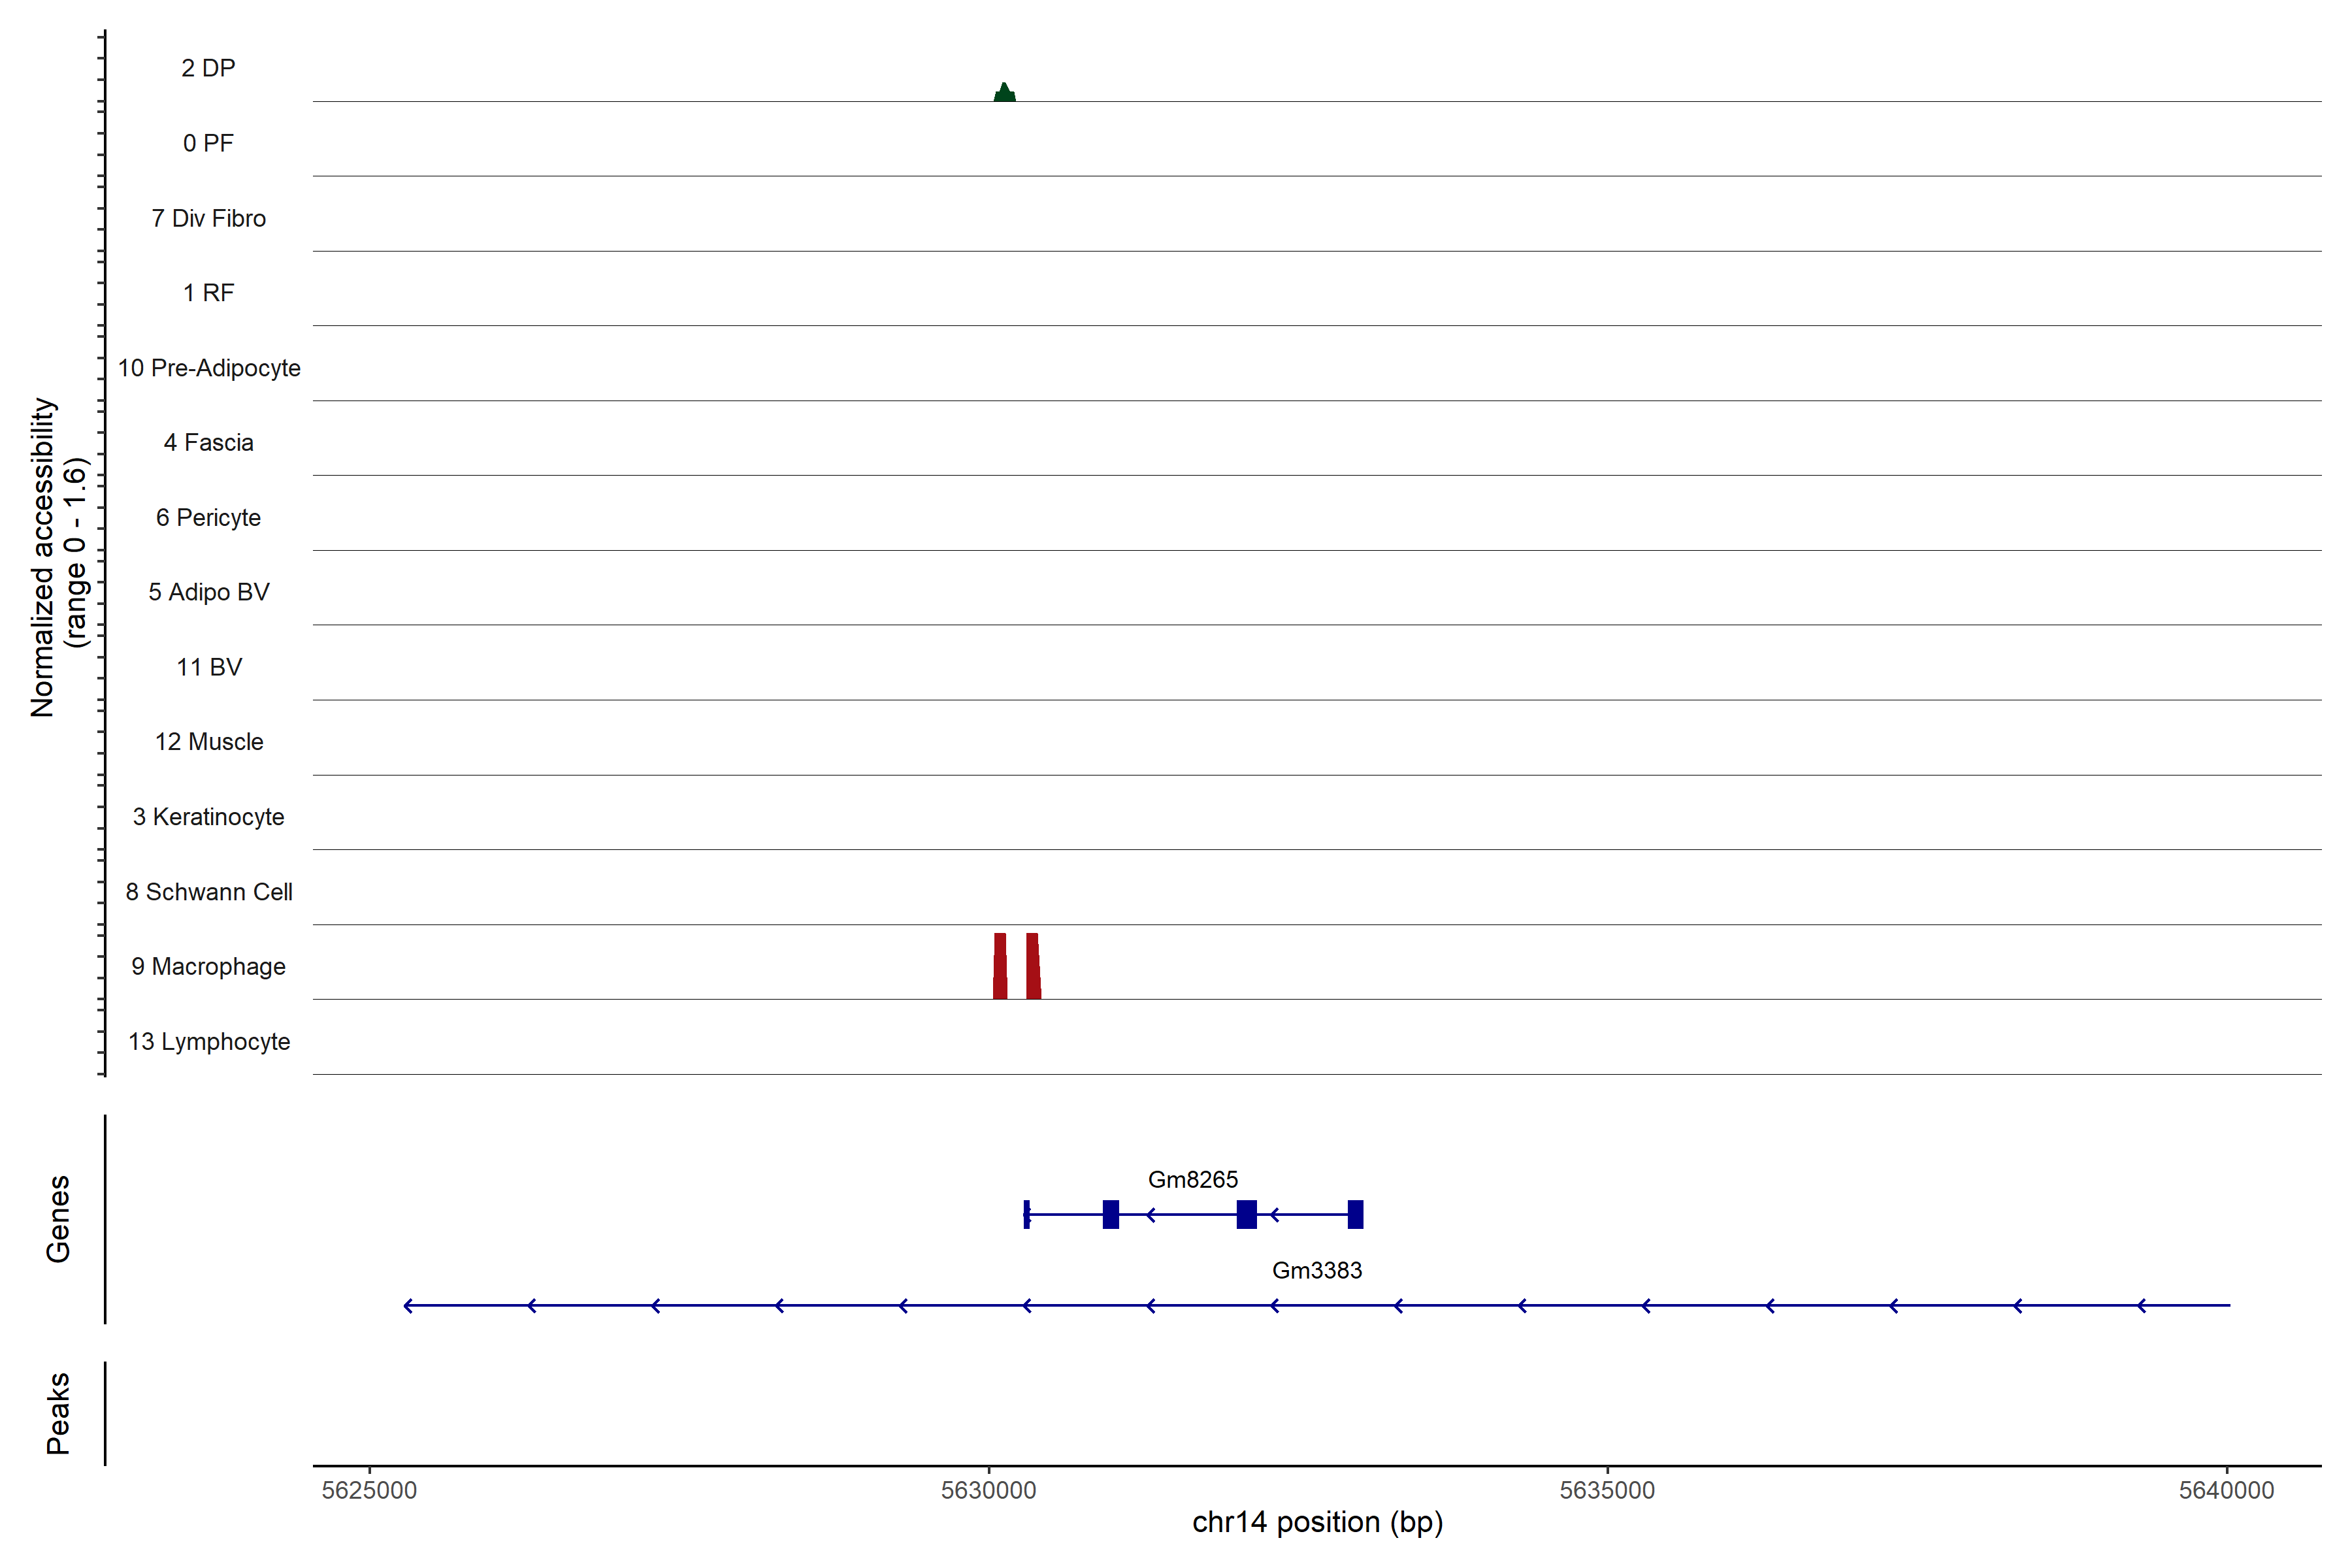Click the 9 Macrophage track label
Screen dimensions: 2352x1568
209,967
